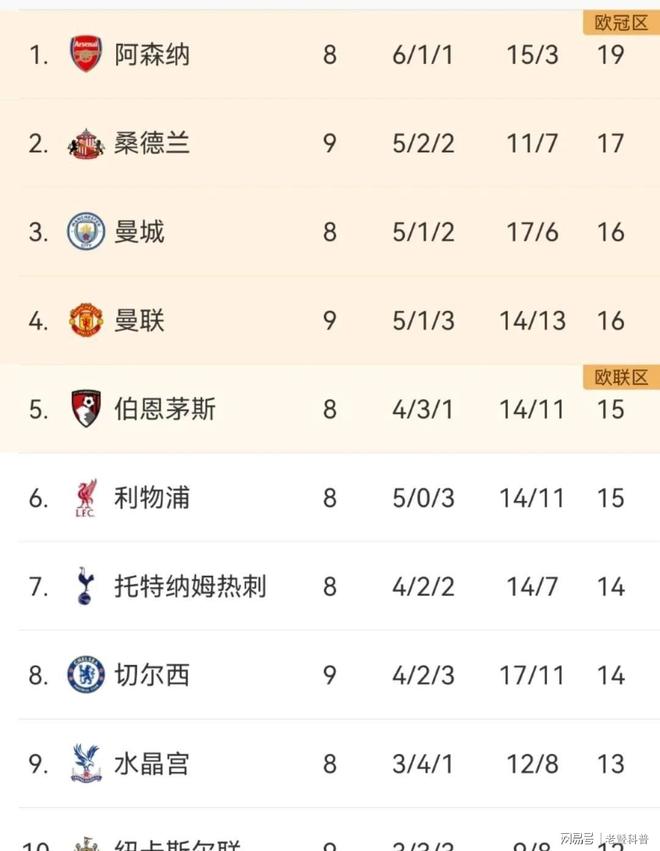This screenshot has height=851, width=660.
Task: Select the 托特纳姆热刺 row name
Action: pyautogui.click(x=194, y=586)
